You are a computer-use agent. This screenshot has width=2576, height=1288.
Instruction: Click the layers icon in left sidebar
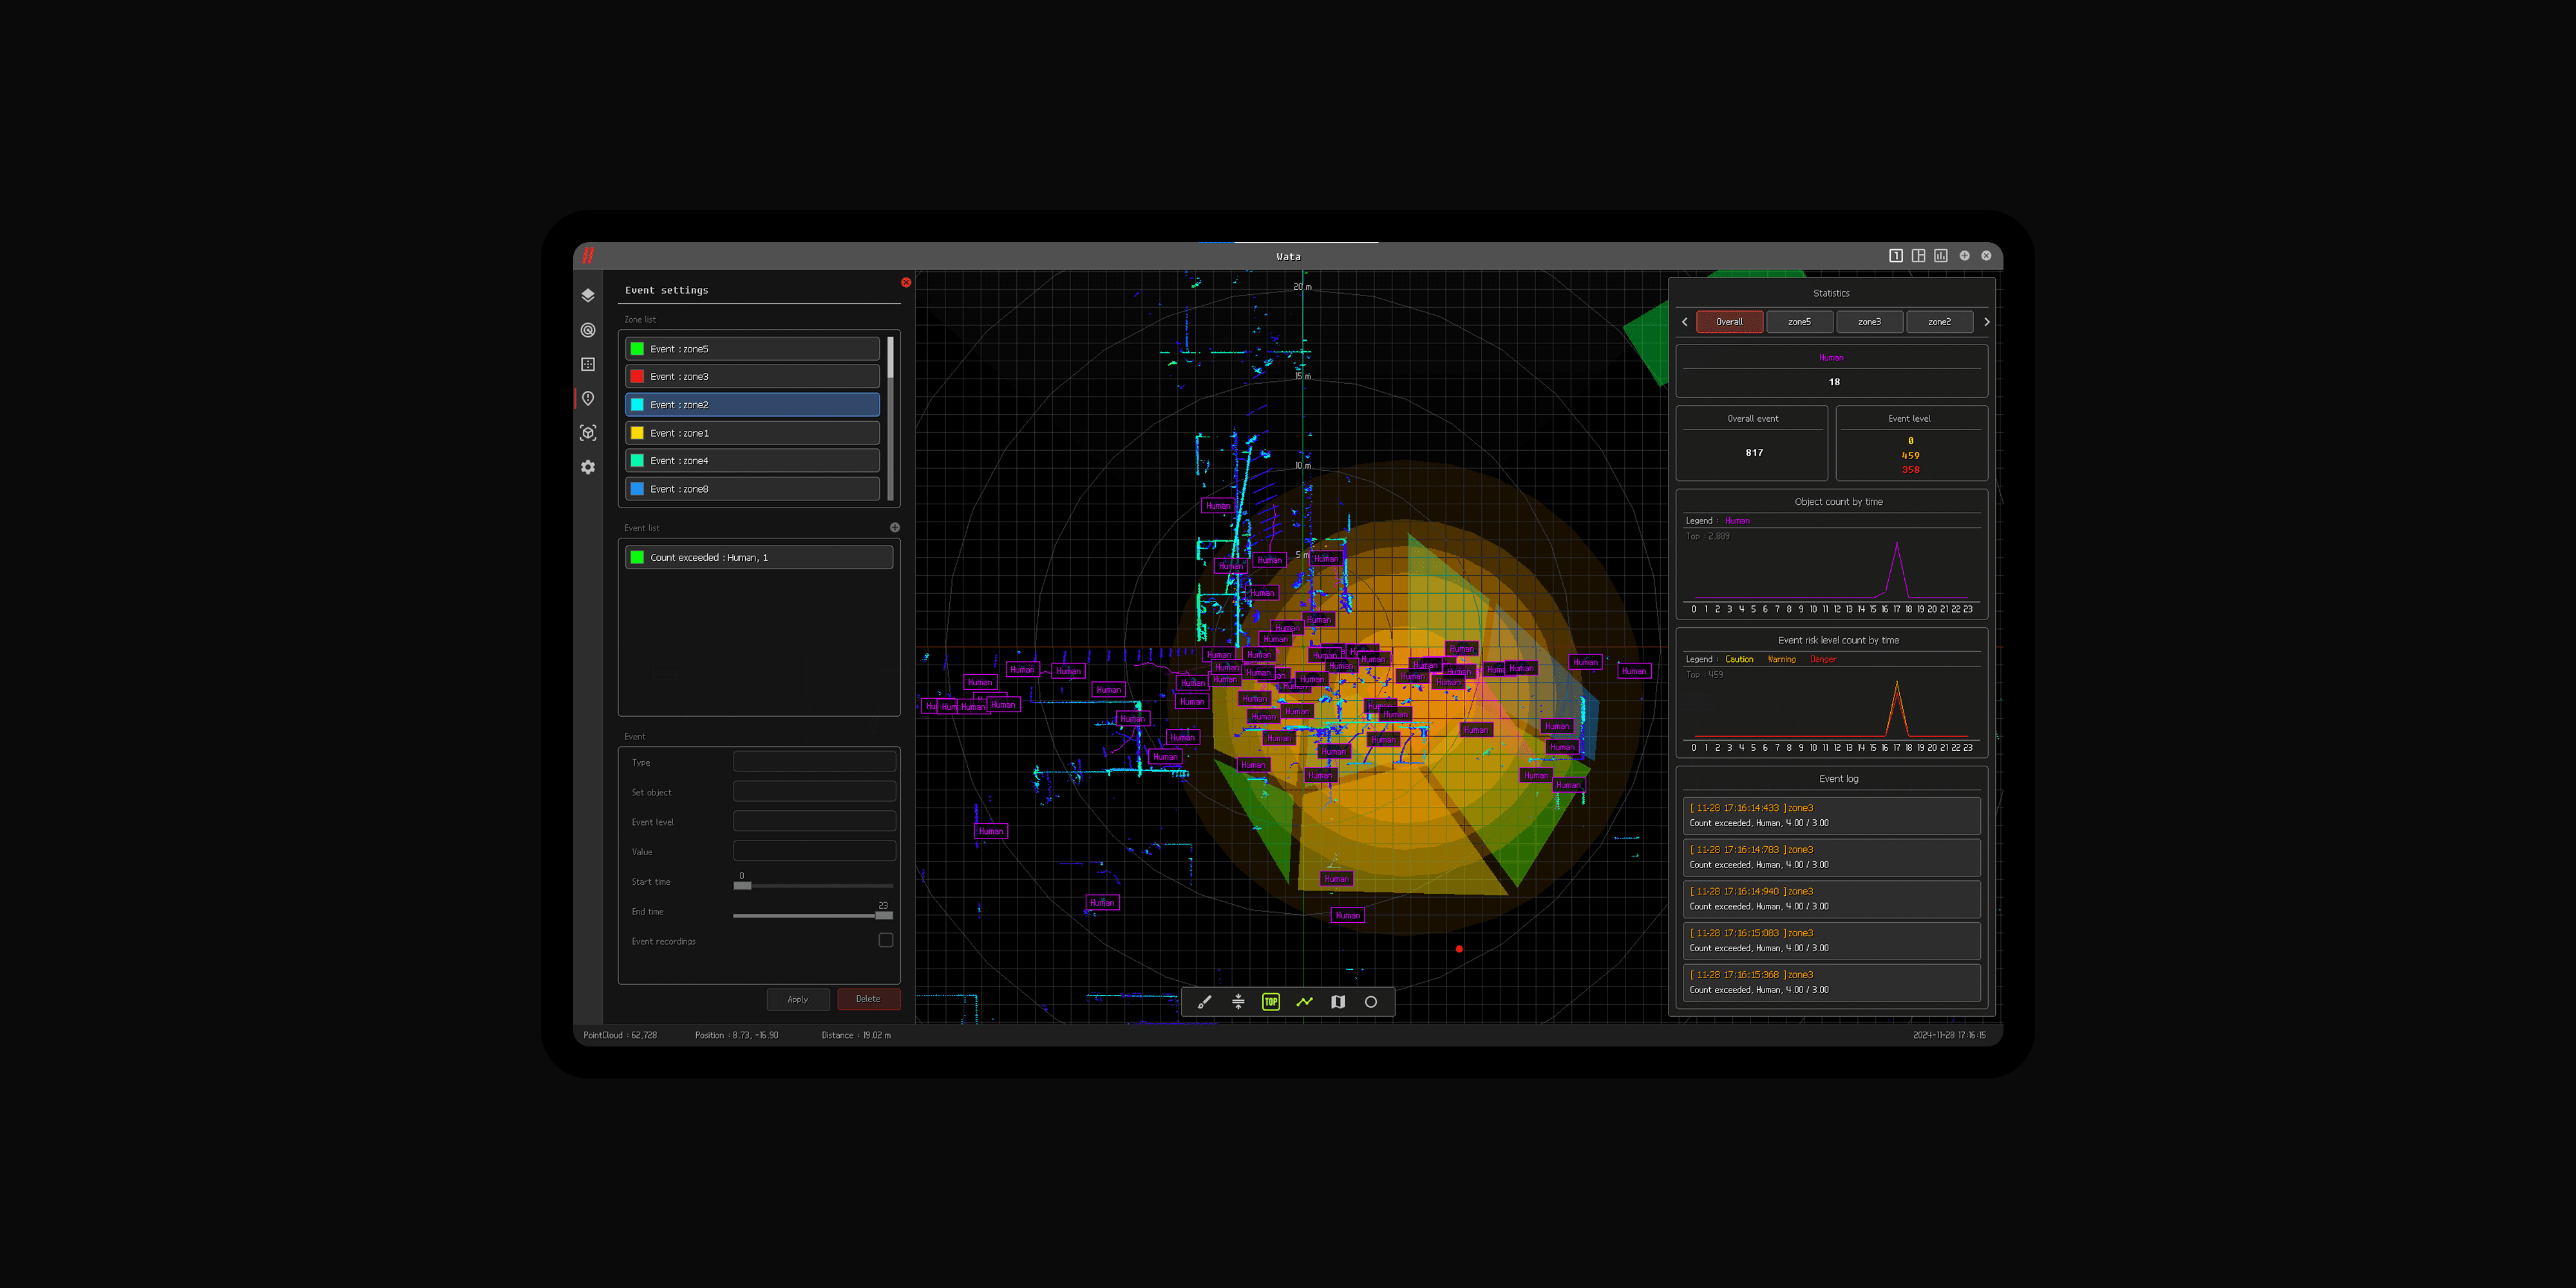coord(588,295)
